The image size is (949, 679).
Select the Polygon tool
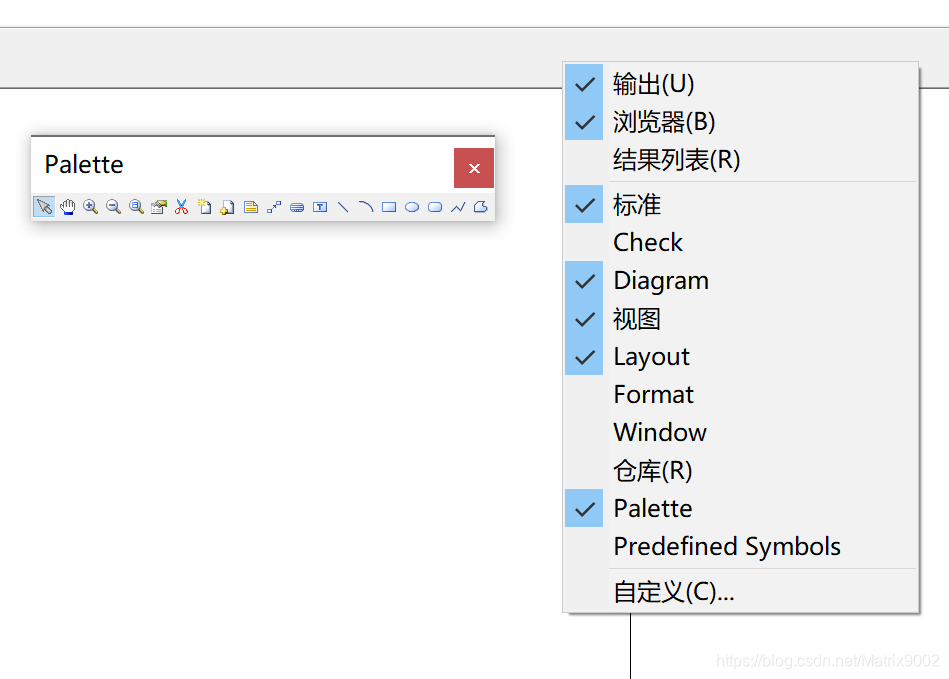click(x=481, y=207)
